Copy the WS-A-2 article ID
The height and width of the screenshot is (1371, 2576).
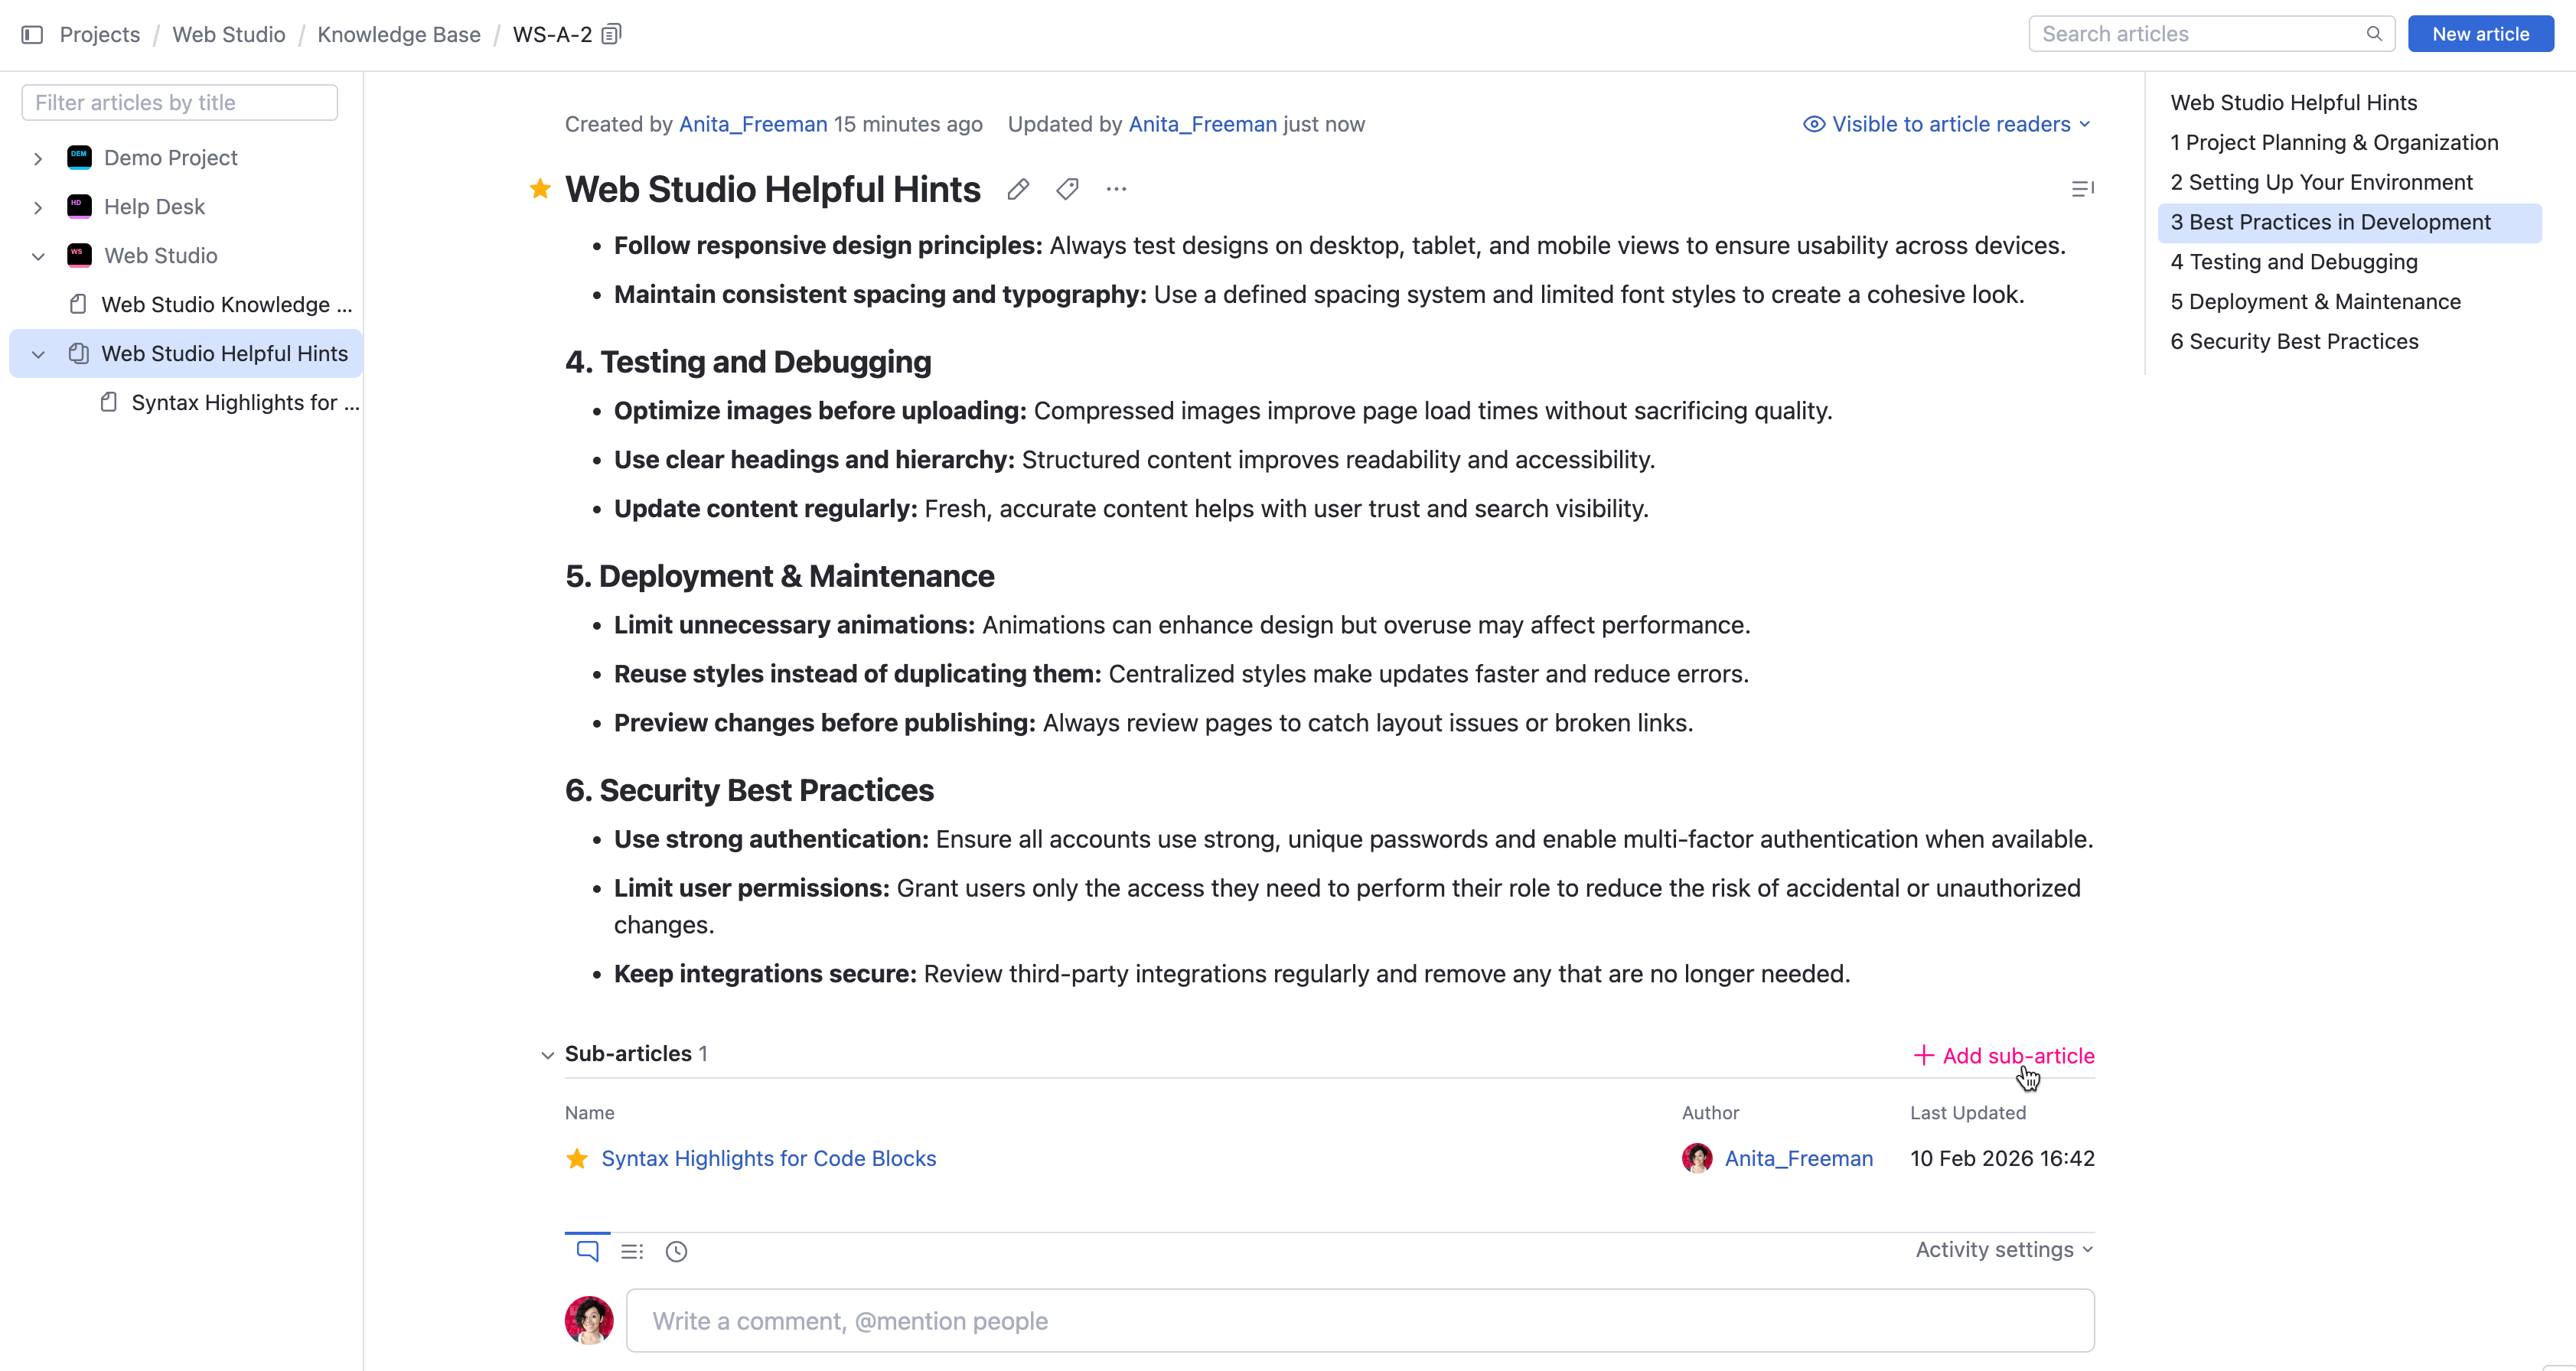(611, 35)
